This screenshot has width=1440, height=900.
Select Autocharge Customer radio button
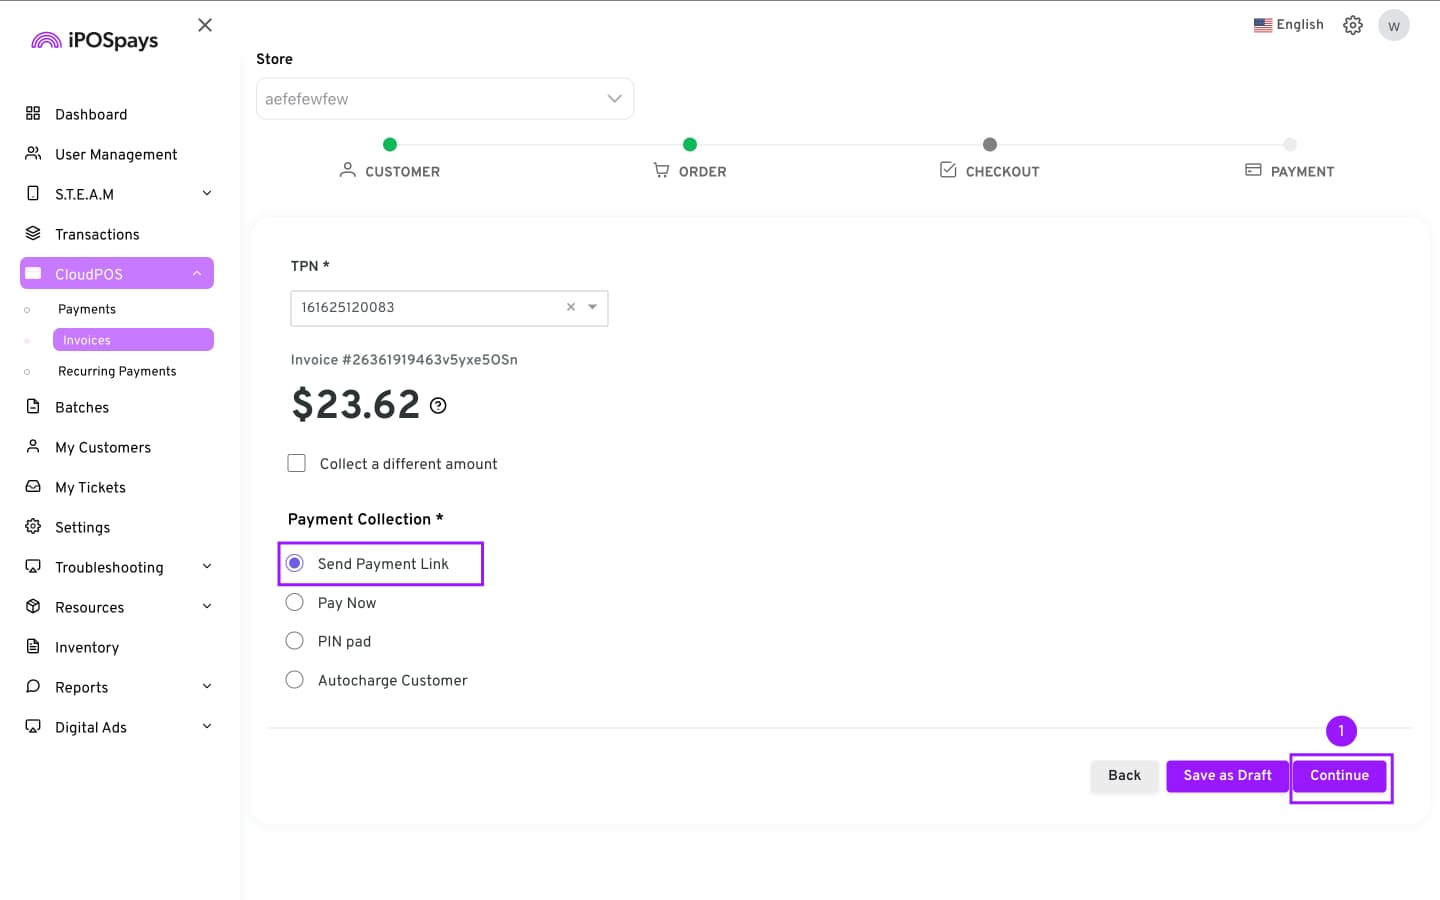295,680
